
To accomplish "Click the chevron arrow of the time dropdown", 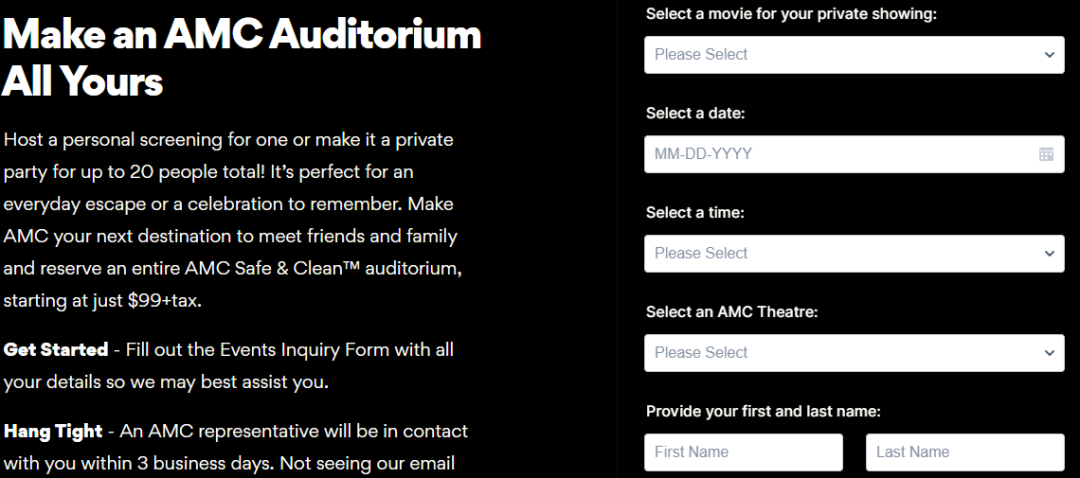I will click(1049, 253).
